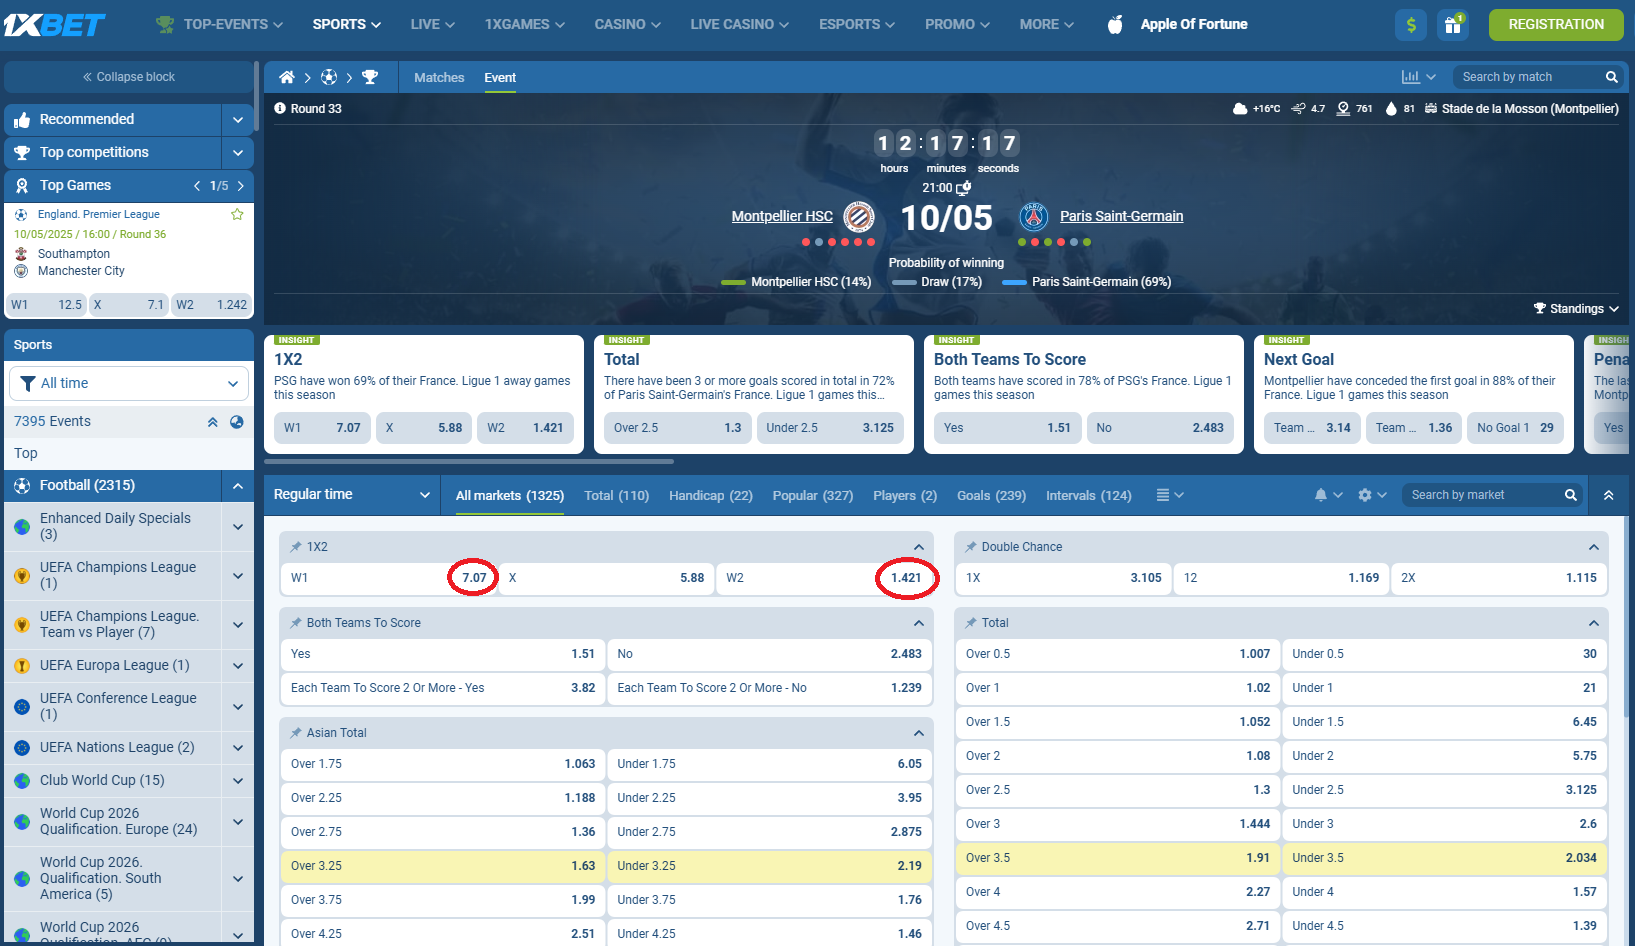This screenshot has height=946, width=1635.
Task: Open the Regular time dropdown
Action: [352, 495]
